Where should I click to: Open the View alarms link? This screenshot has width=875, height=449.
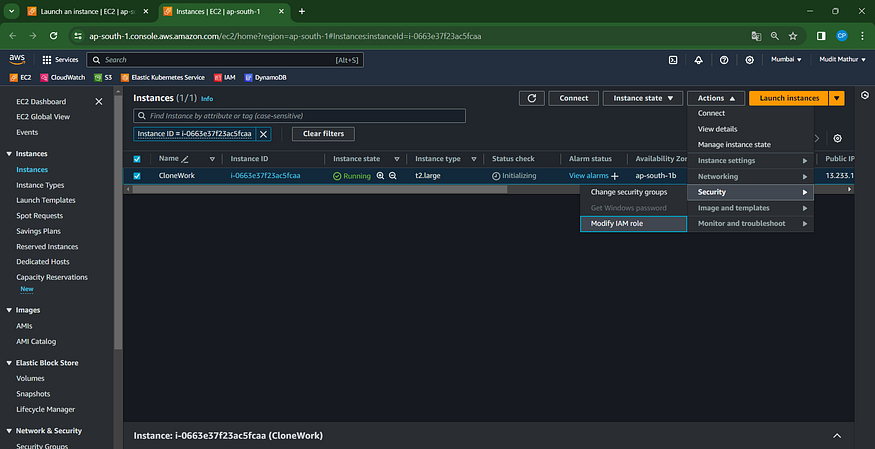588,176
